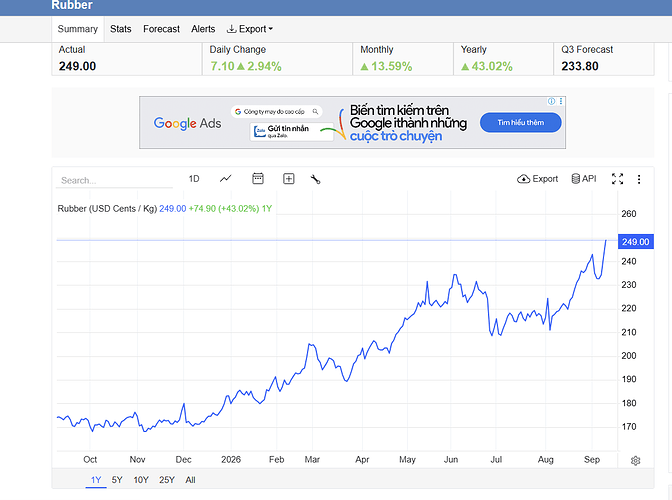
Task: Click the Google Ads logo
Action: [187, 123]
